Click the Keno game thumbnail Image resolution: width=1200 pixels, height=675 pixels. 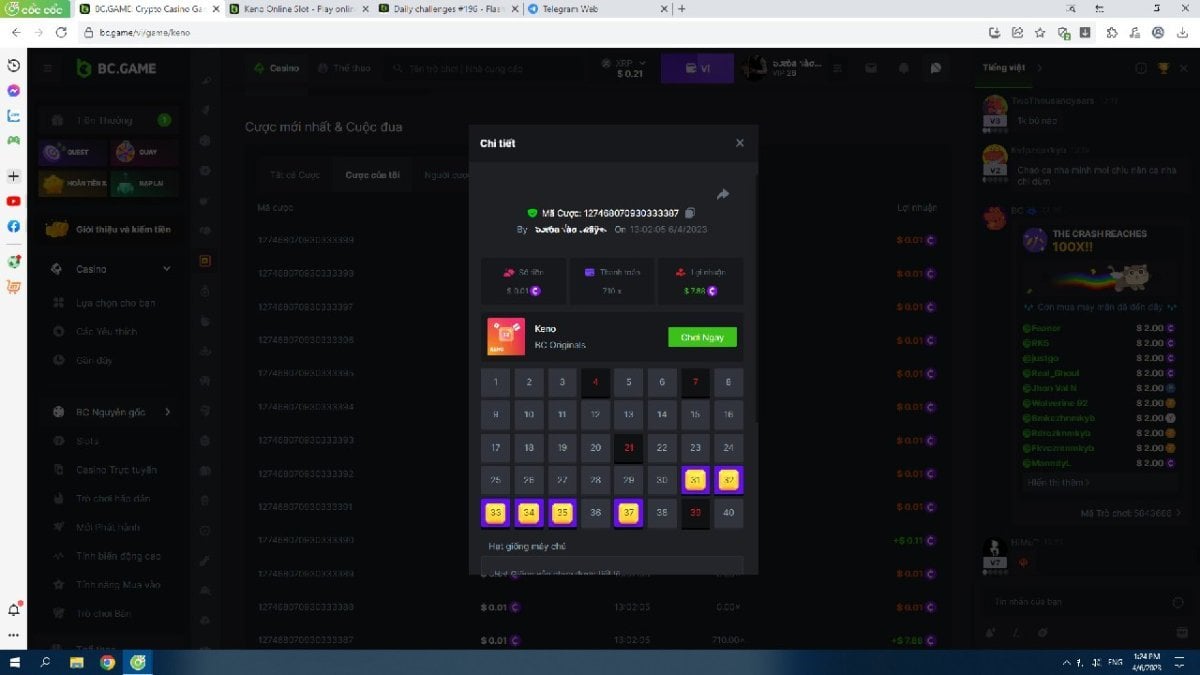pos(505,337)
